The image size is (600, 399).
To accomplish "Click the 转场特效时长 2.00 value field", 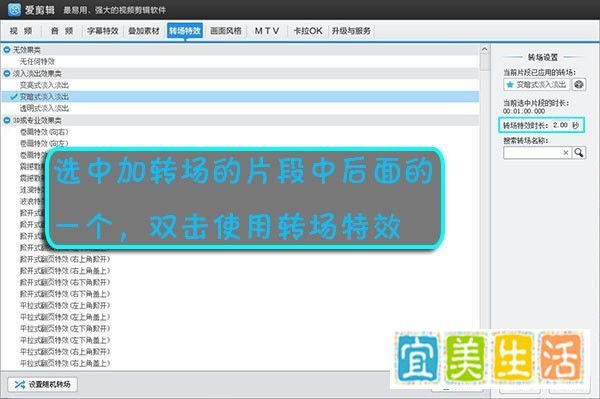I will pos(561,125).
